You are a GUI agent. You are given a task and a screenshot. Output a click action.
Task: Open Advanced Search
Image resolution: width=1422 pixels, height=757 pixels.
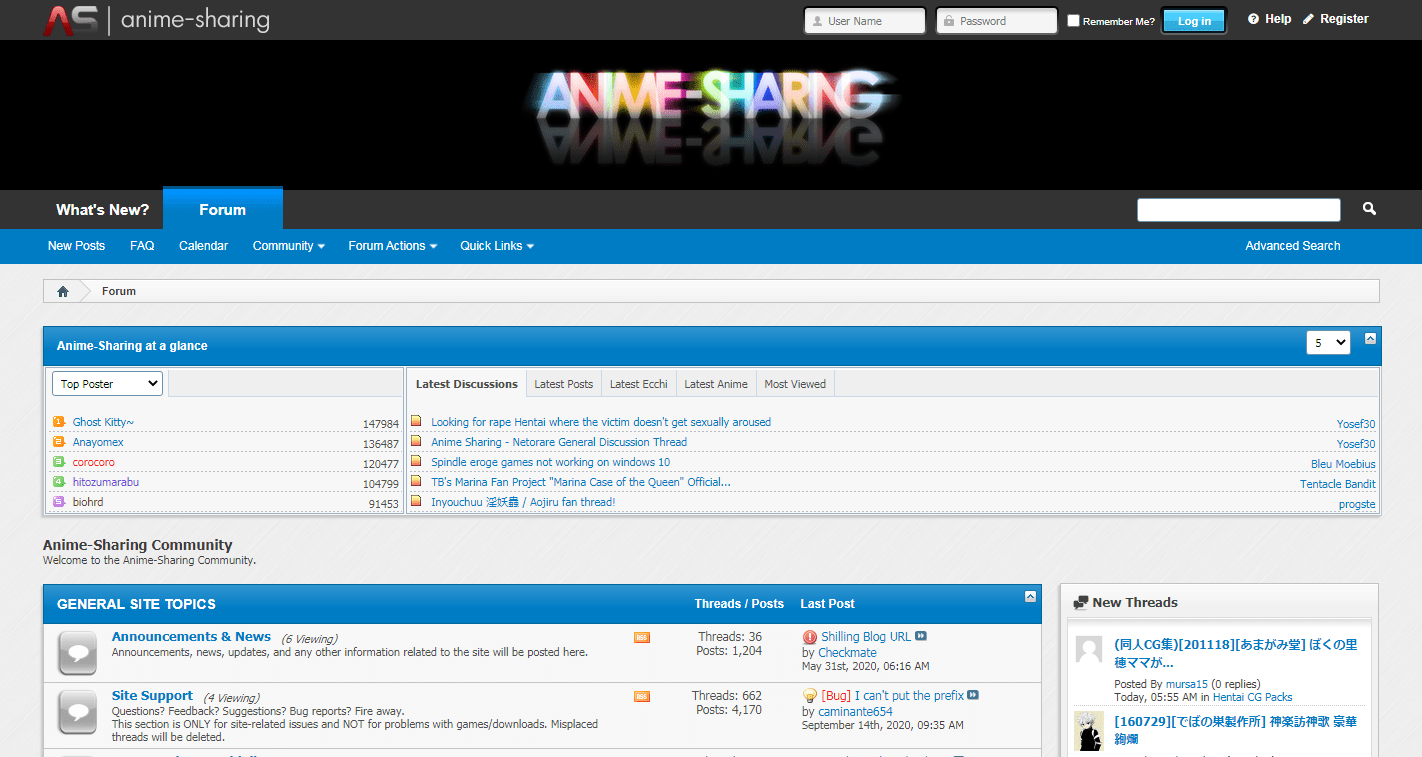click(x=1293, y=246)
